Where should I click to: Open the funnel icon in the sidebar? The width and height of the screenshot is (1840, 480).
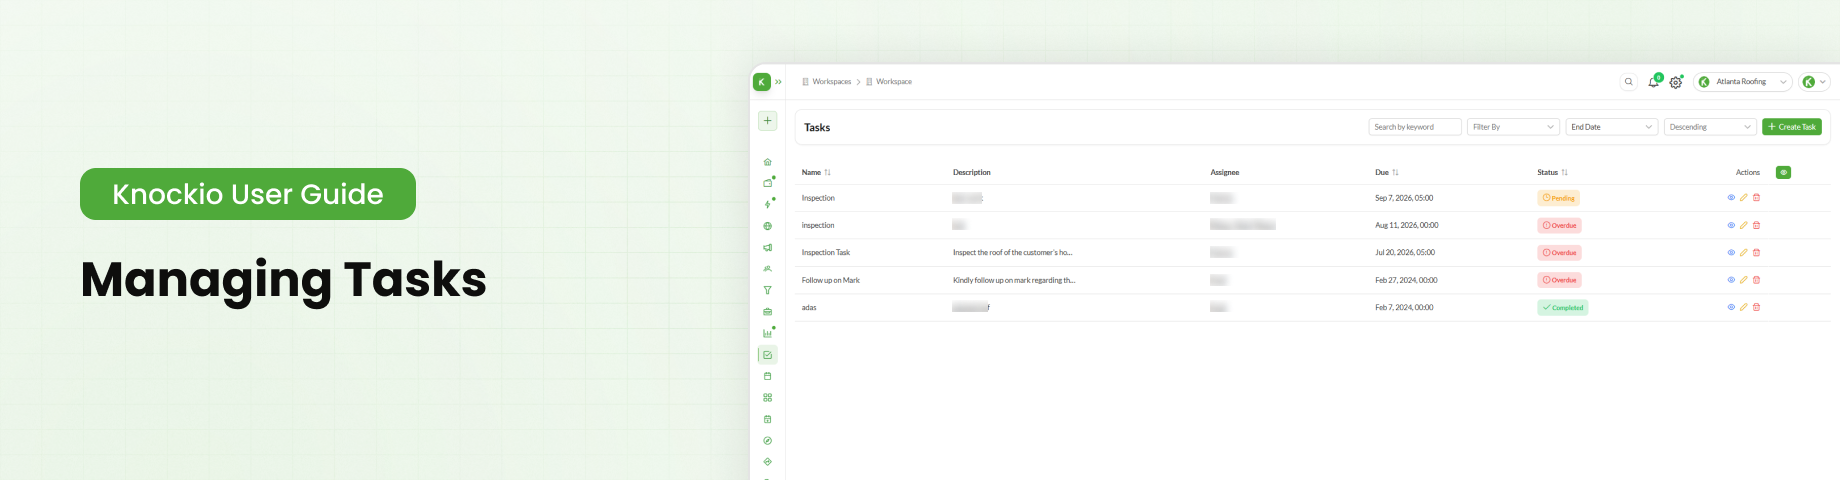tap(768, 291)
